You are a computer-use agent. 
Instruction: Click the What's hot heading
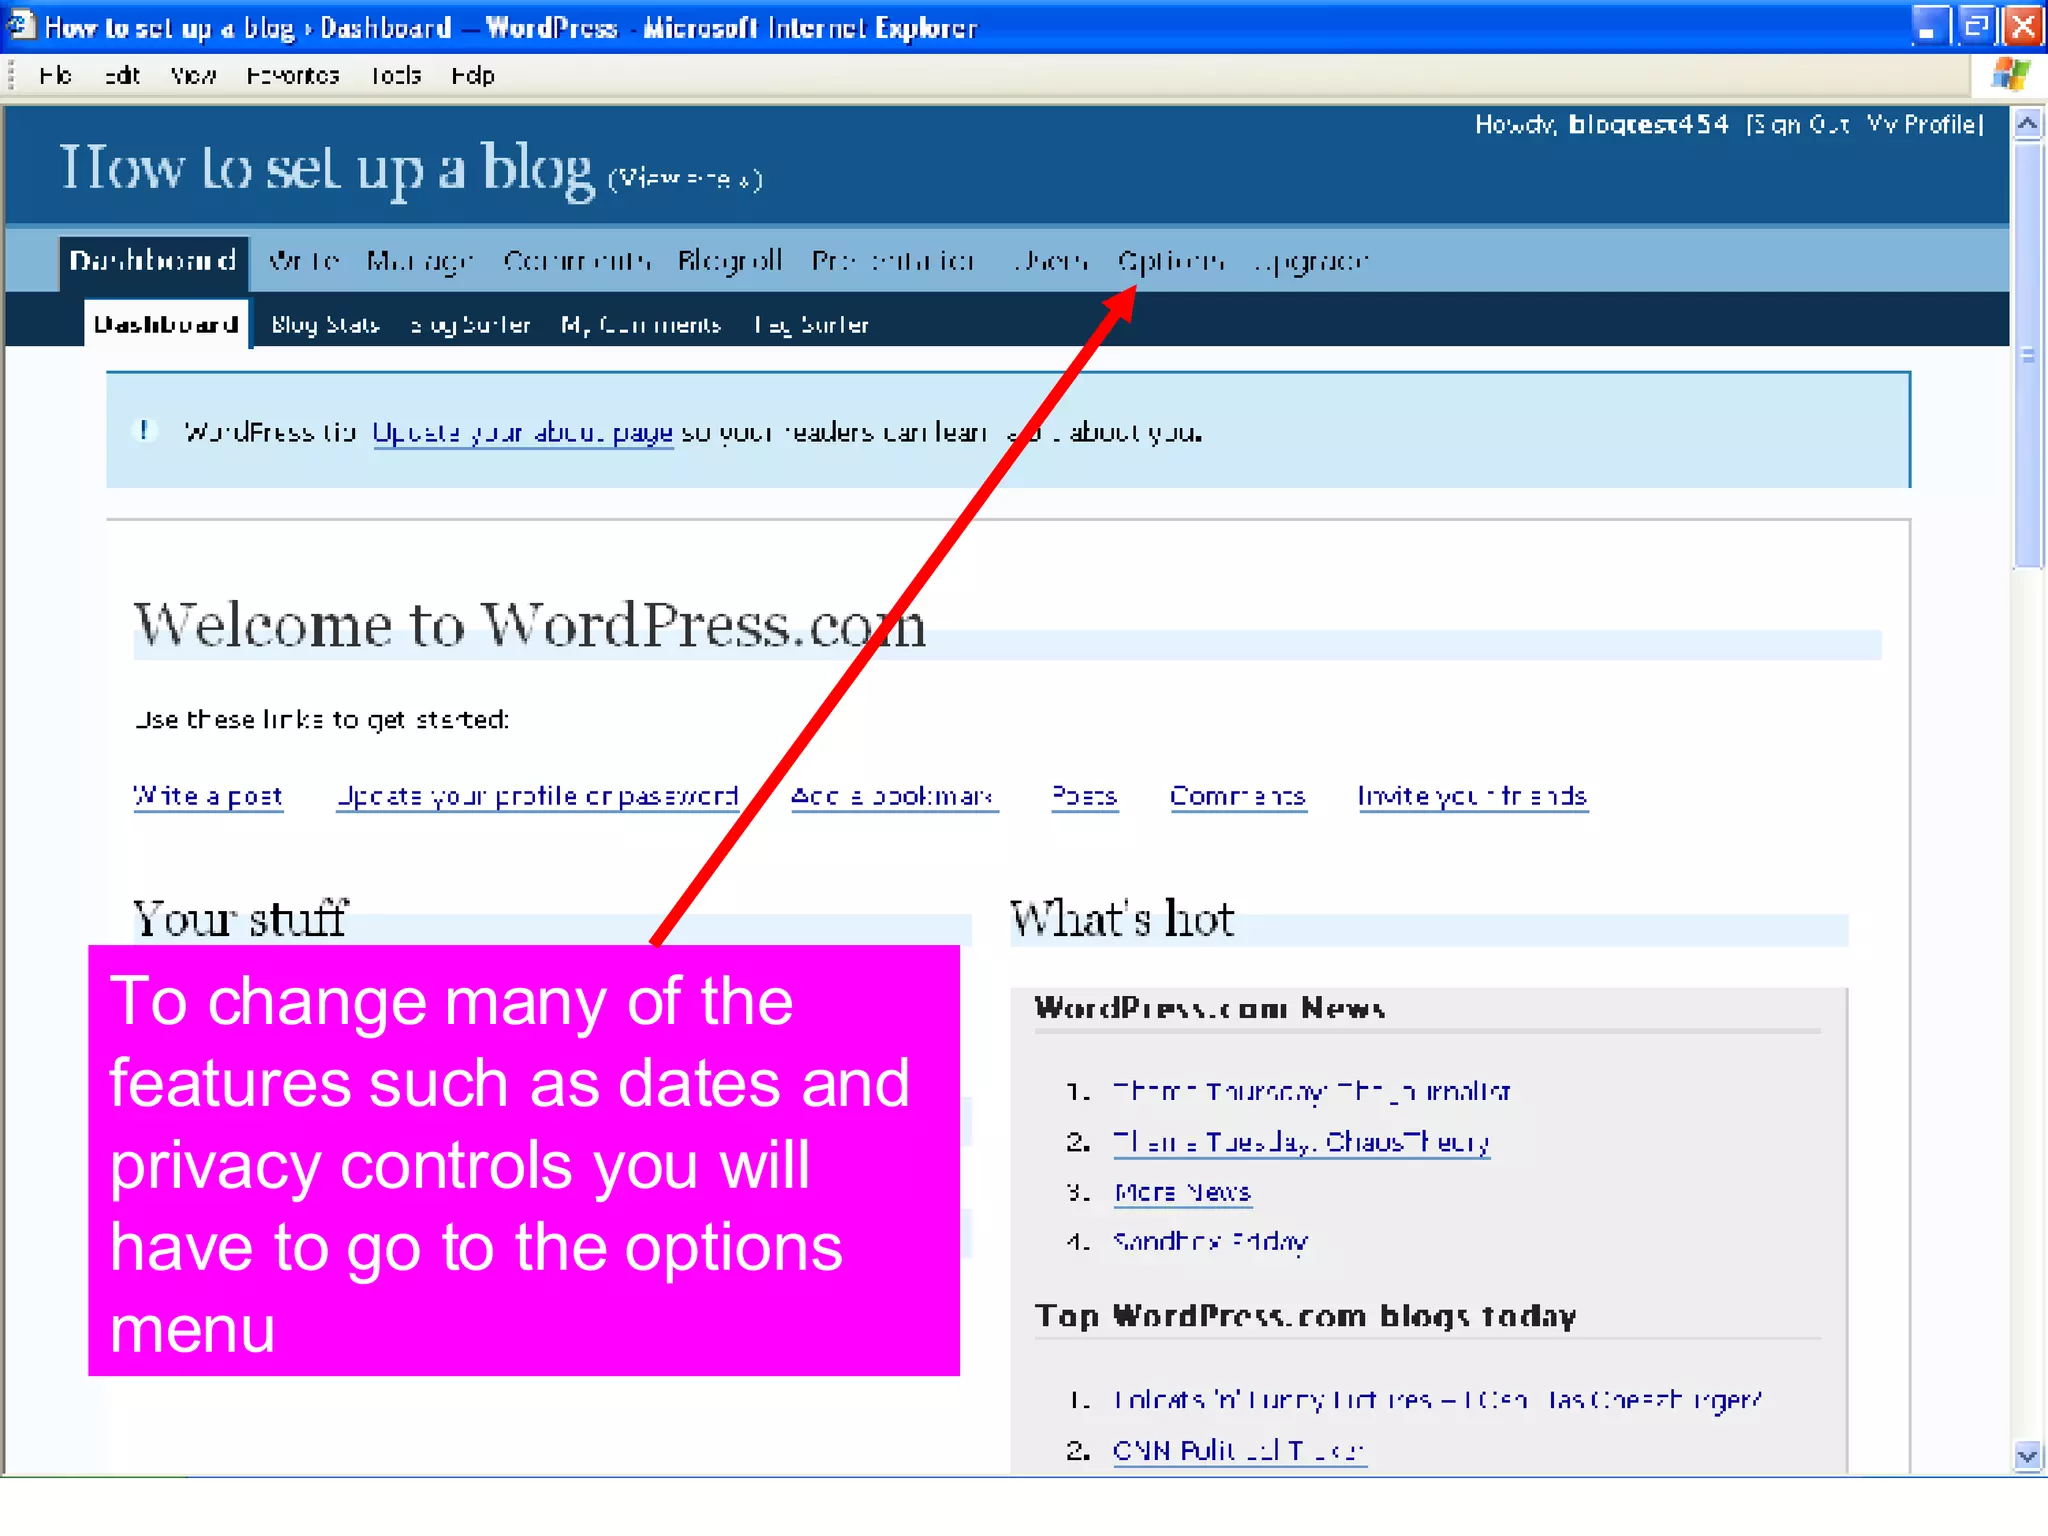pos(1122,918)
